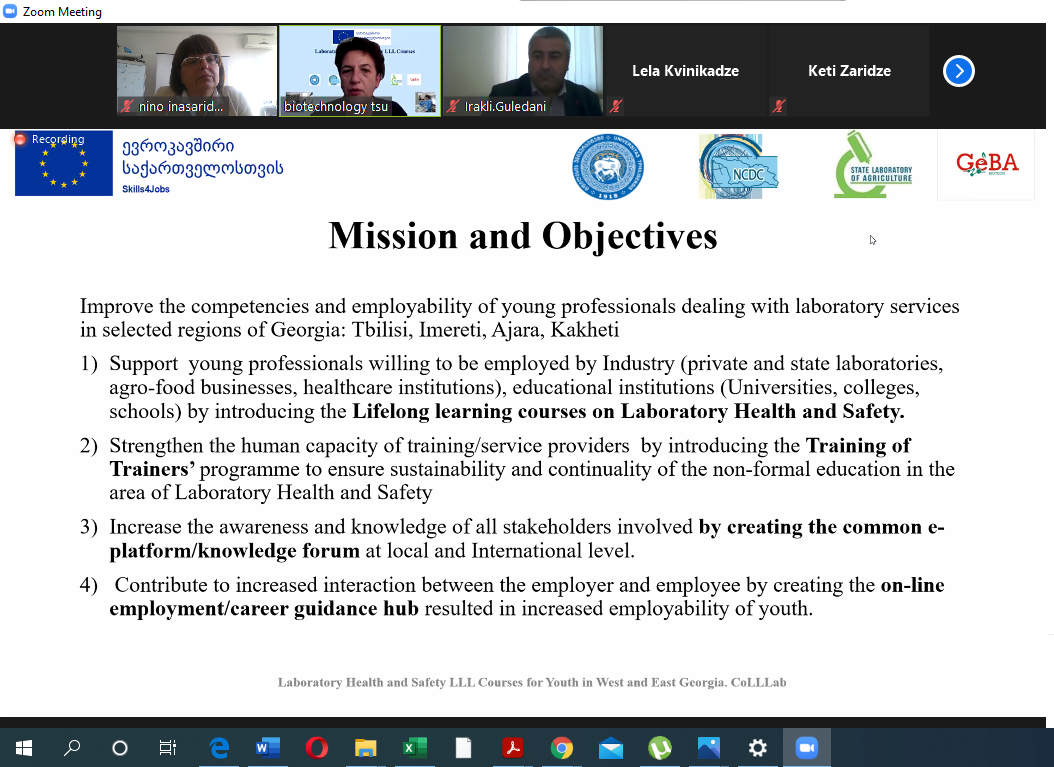Open the Photos app from taskbar
This screenshot has width=1054, height=767.
coord(708,748)
